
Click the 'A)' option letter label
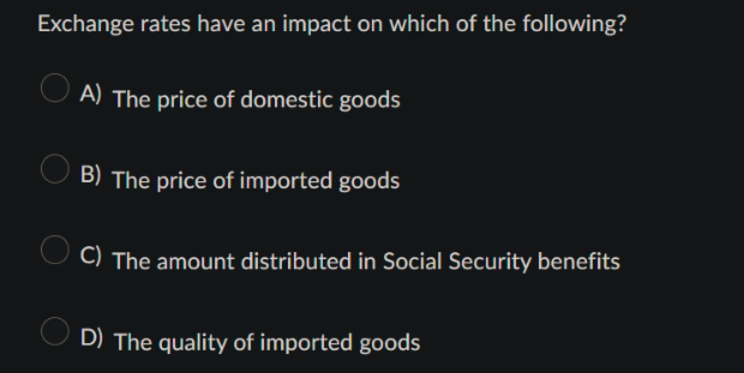91,93
